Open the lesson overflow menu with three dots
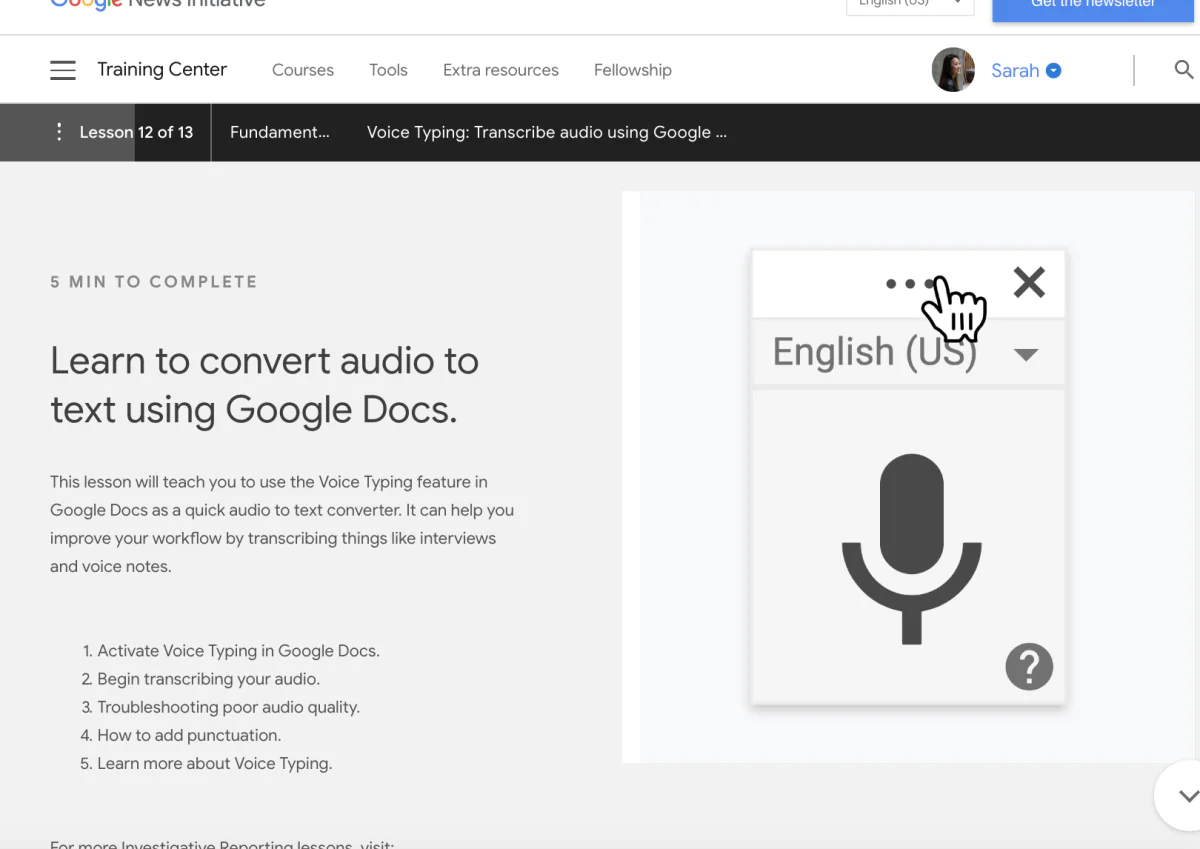Screen dimensions: 1200x849 coord(58,131)
